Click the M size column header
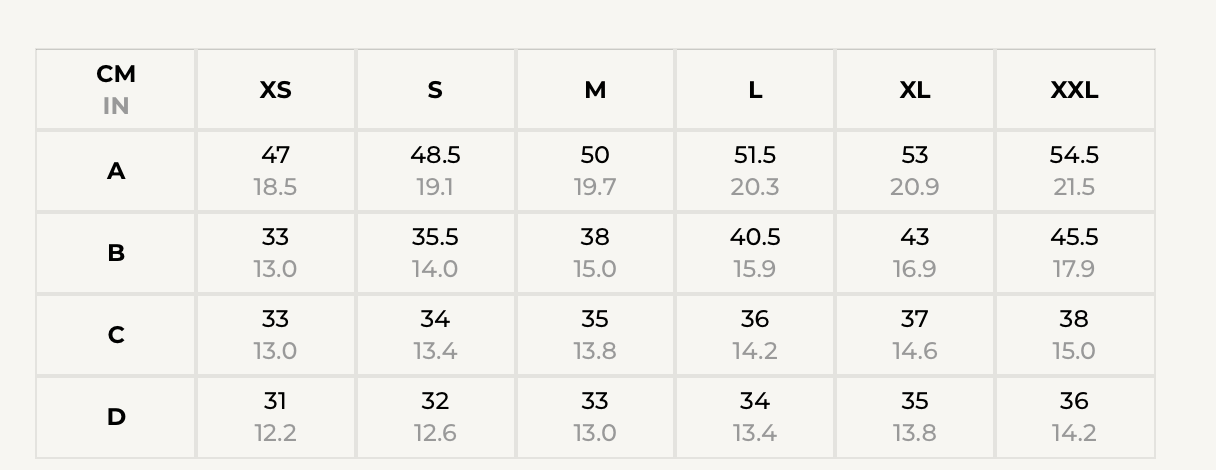This screenshot has height=470, width=1216. 595,90
